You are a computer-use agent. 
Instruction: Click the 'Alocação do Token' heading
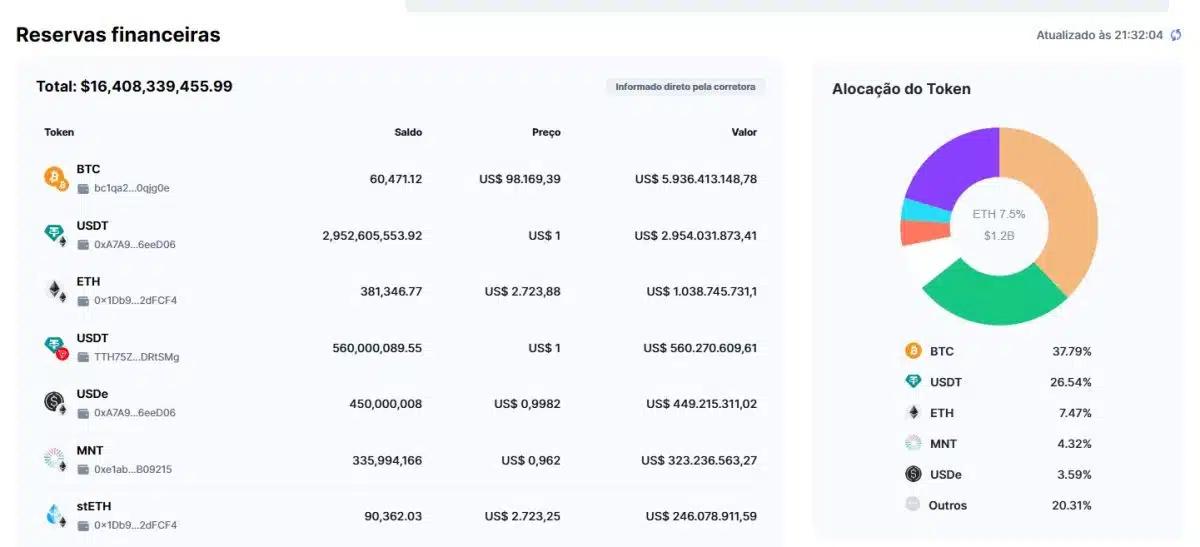click(x=901, y=89)
